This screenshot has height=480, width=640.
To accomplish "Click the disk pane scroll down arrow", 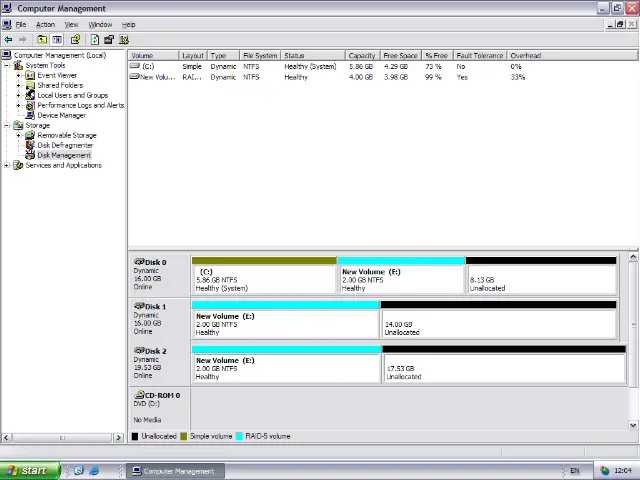I will (x=633, y=425).
